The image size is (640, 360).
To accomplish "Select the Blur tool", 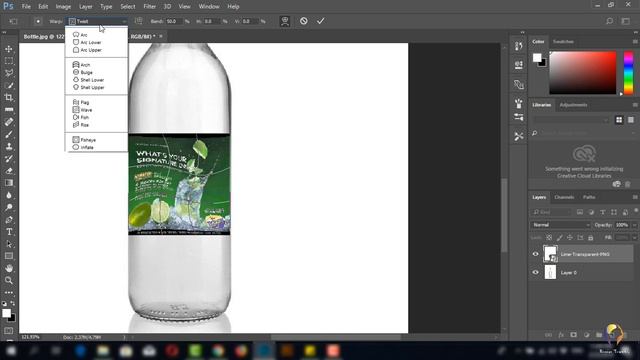I will 9,195.
